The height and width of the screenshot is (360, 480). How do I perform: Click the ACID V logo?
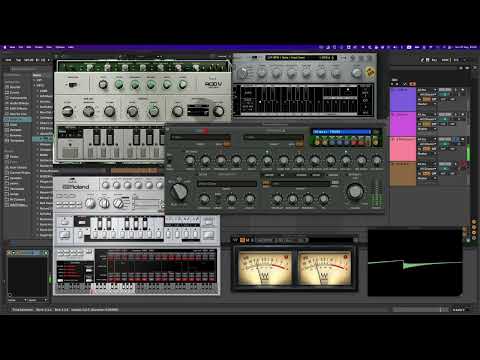pyautogui.click(x=213, y=84)
